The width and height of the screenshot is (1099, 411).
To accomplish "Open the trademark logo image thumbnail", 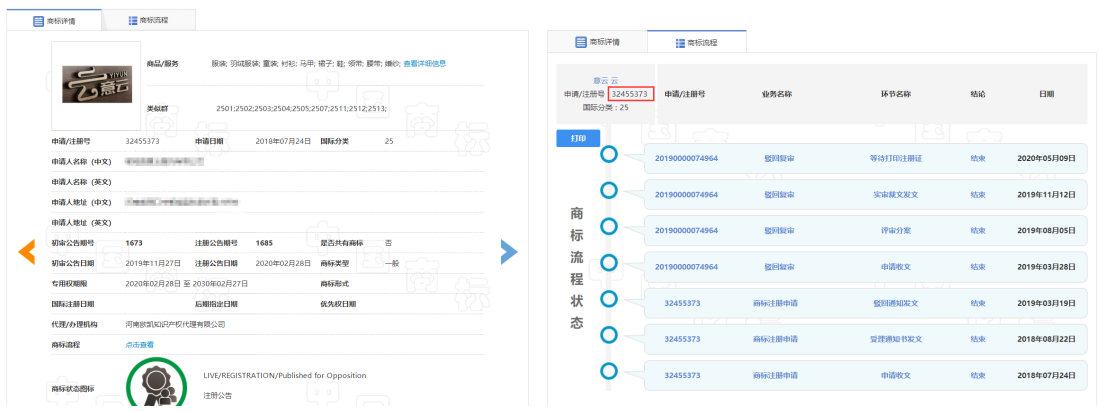I will point(96,79).
